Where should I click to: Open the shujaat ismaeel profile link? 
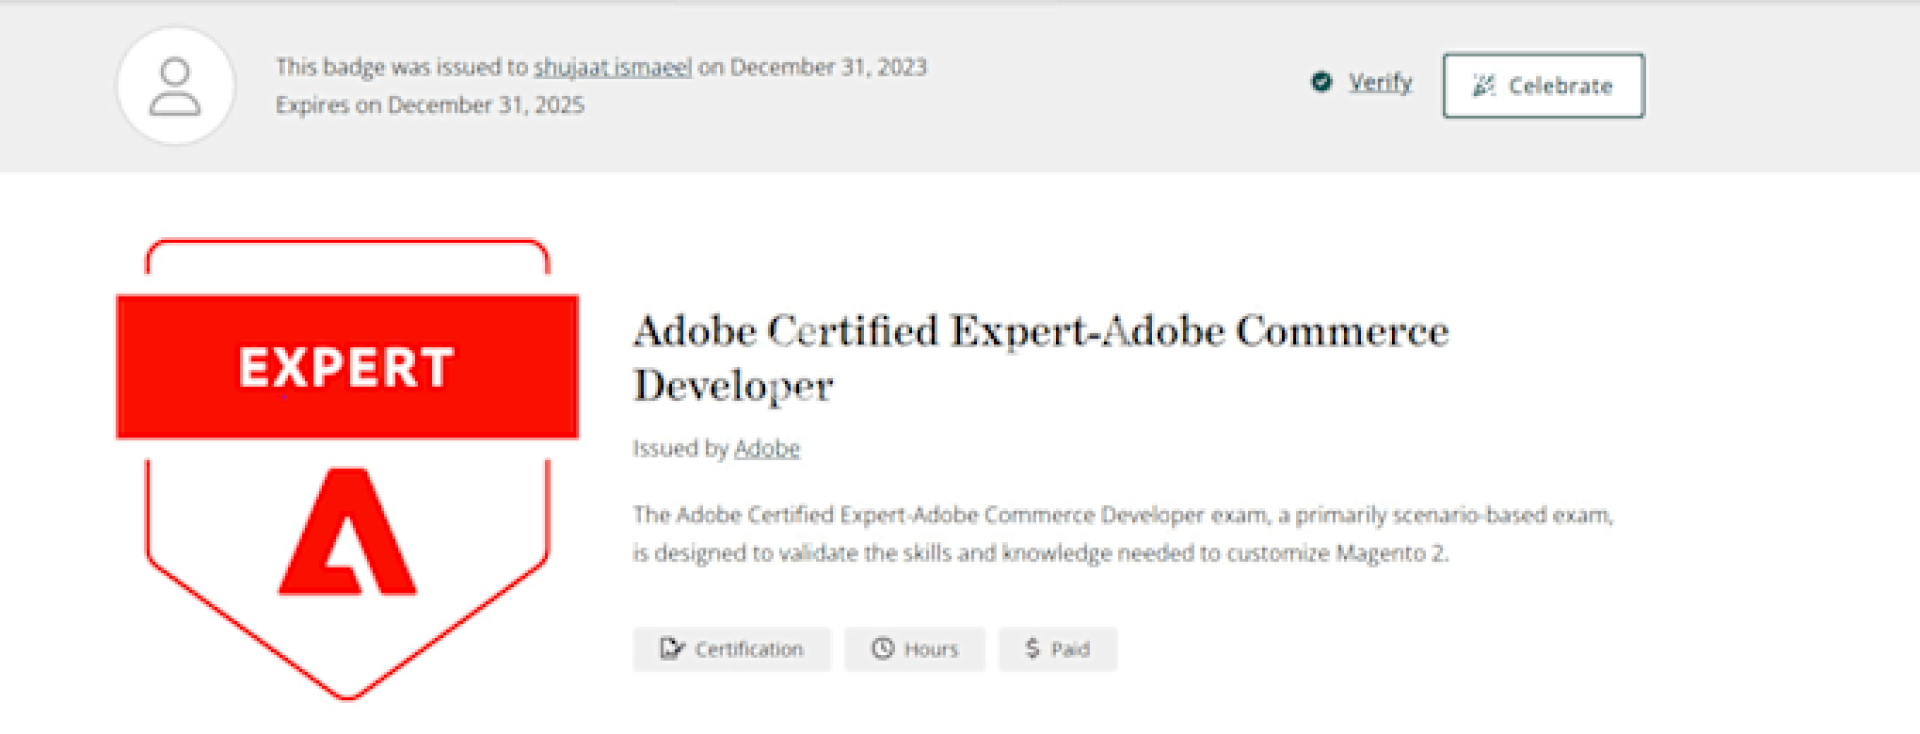tap(612, 67)
